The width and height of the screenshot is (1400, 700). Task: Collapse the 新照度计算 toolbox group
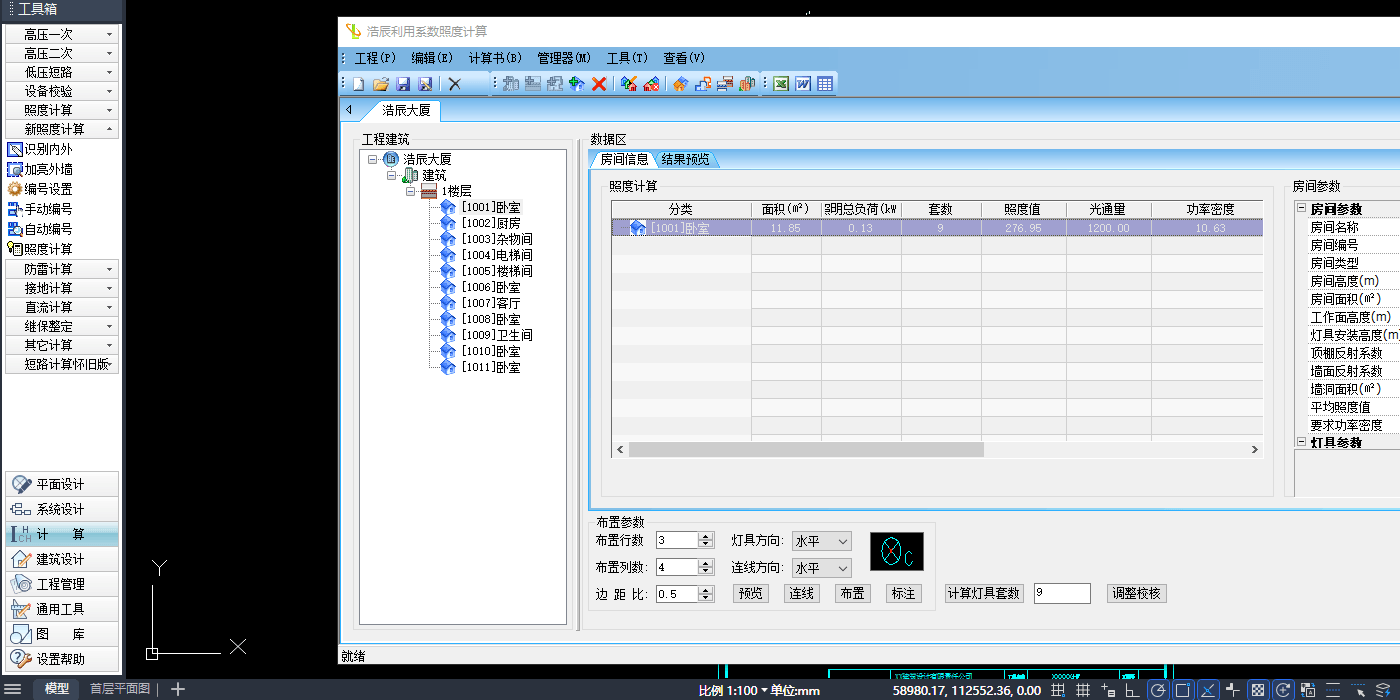click(62, 129)
